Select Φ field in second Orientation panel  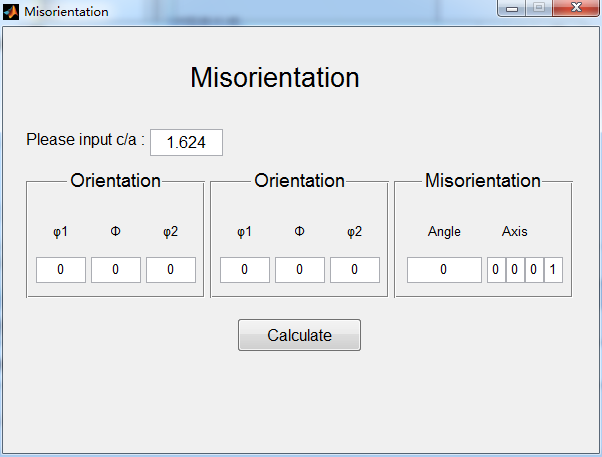[300, 270]
